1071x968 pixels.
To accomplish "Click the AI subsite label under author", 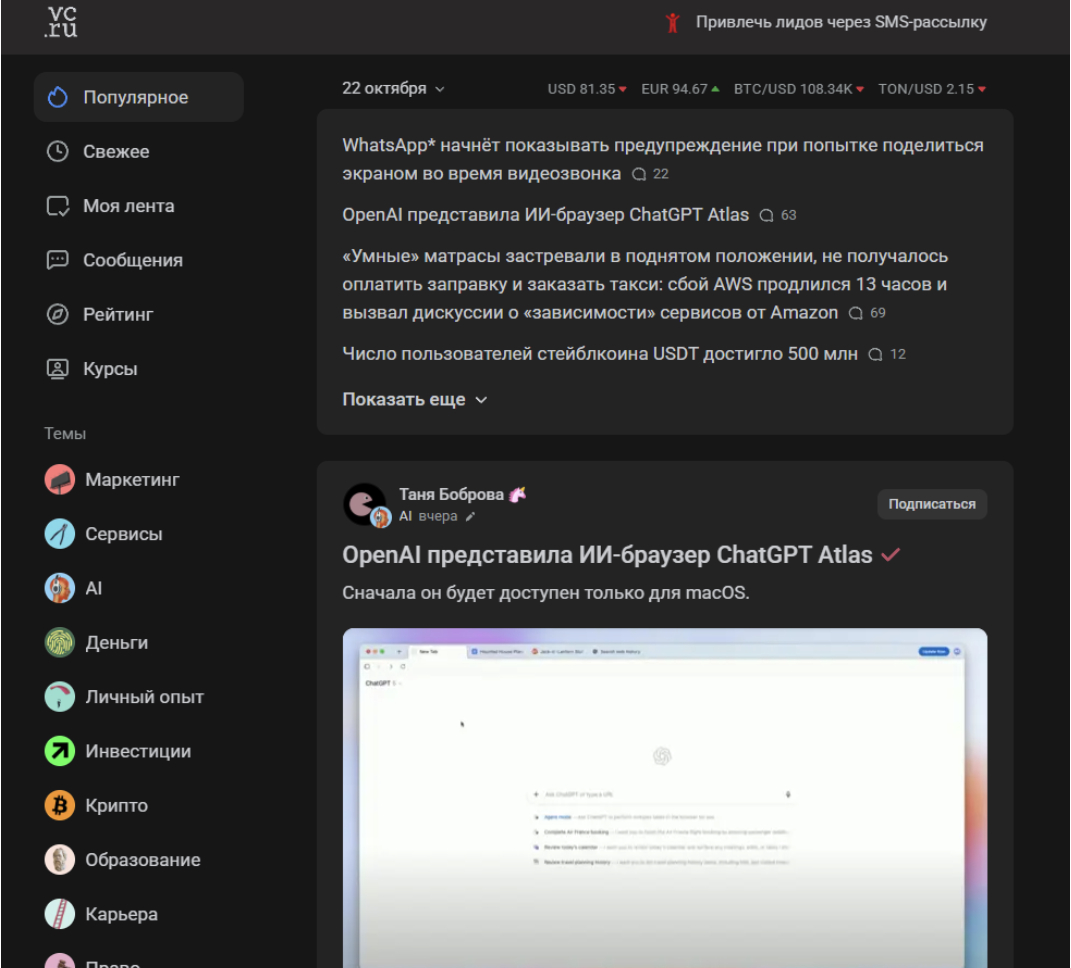I will pos(405,516).
